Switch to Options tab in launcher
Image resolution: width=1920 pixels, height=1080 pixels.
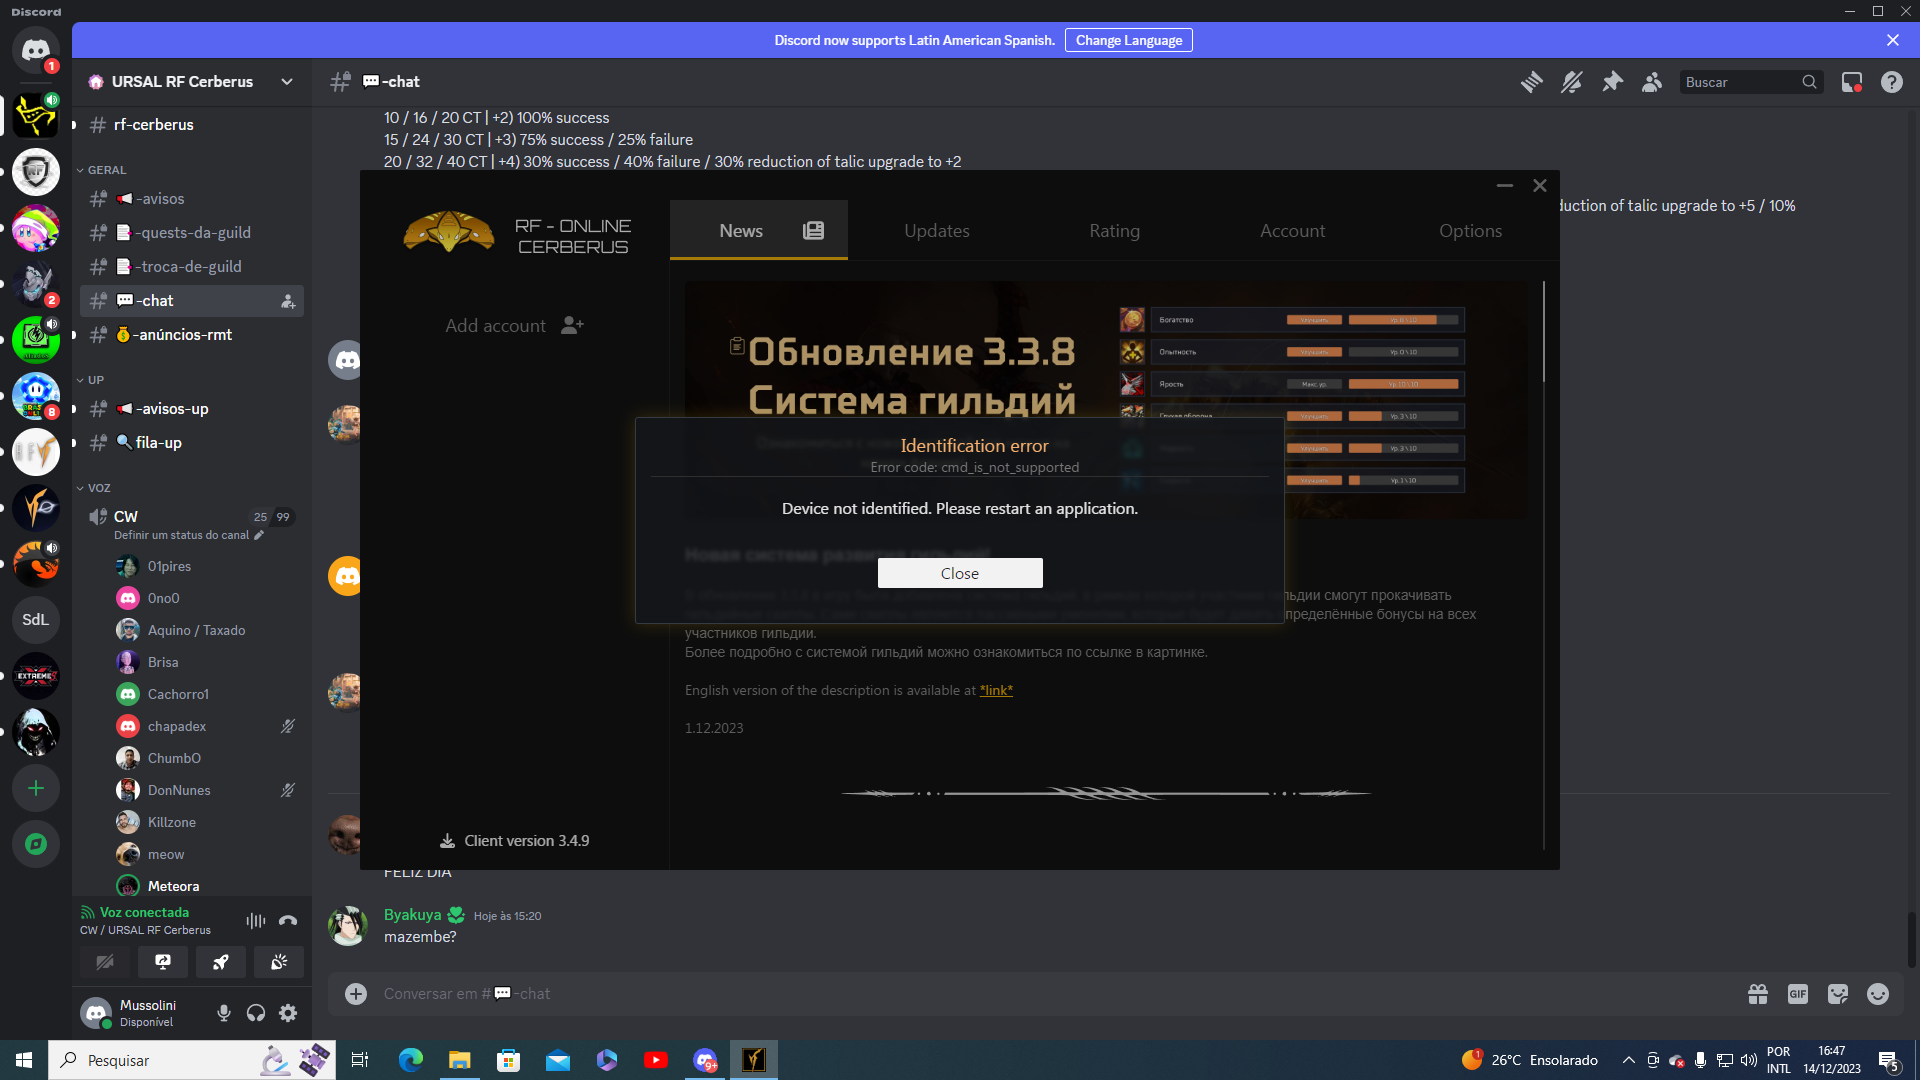coord(1471,231)
